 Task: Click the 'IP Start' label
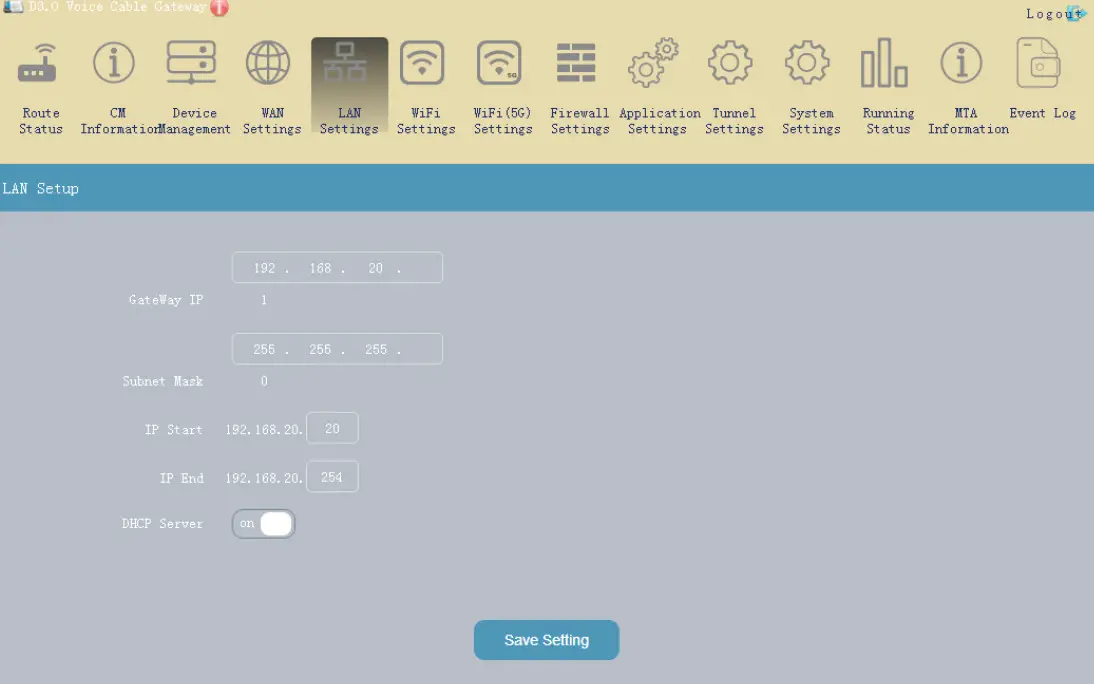click(x=173, y=430)
